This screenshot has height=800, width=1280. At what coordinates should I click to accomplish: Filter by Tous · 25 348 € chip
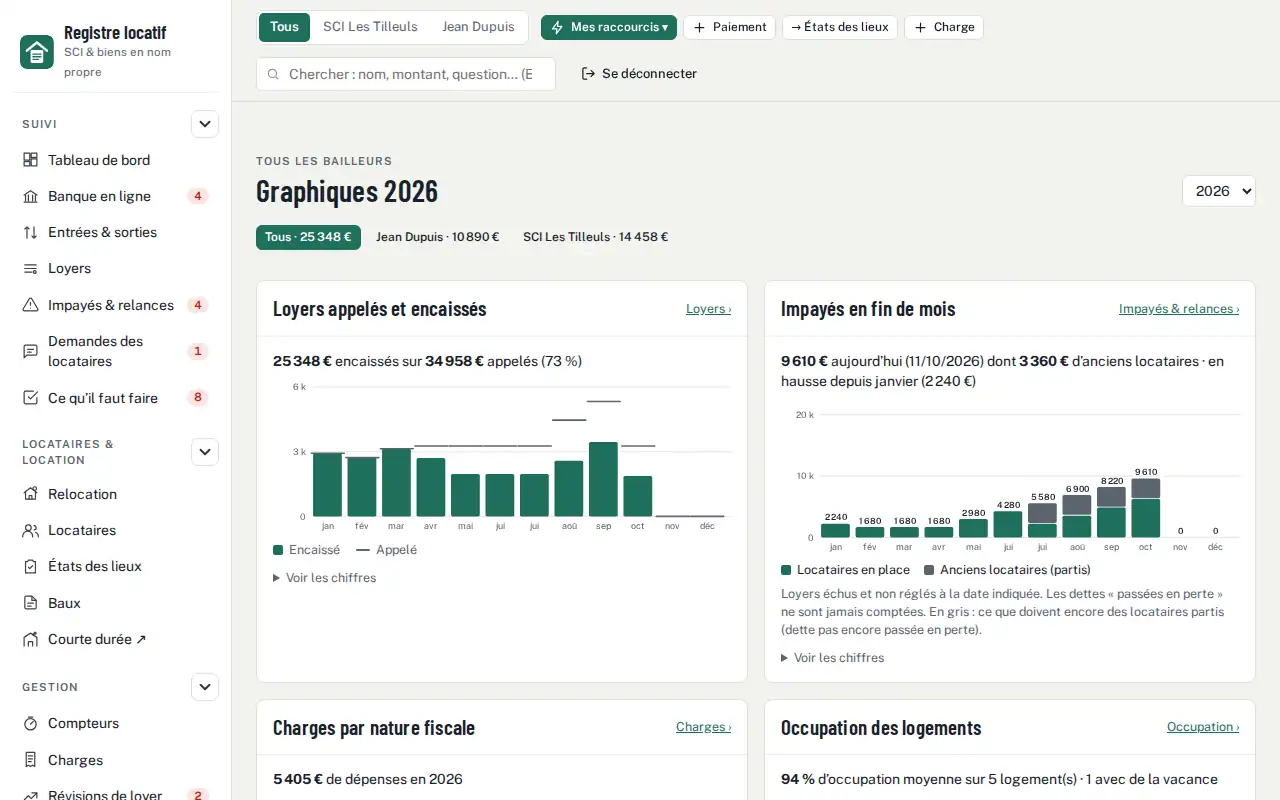(x=308, y=237)
